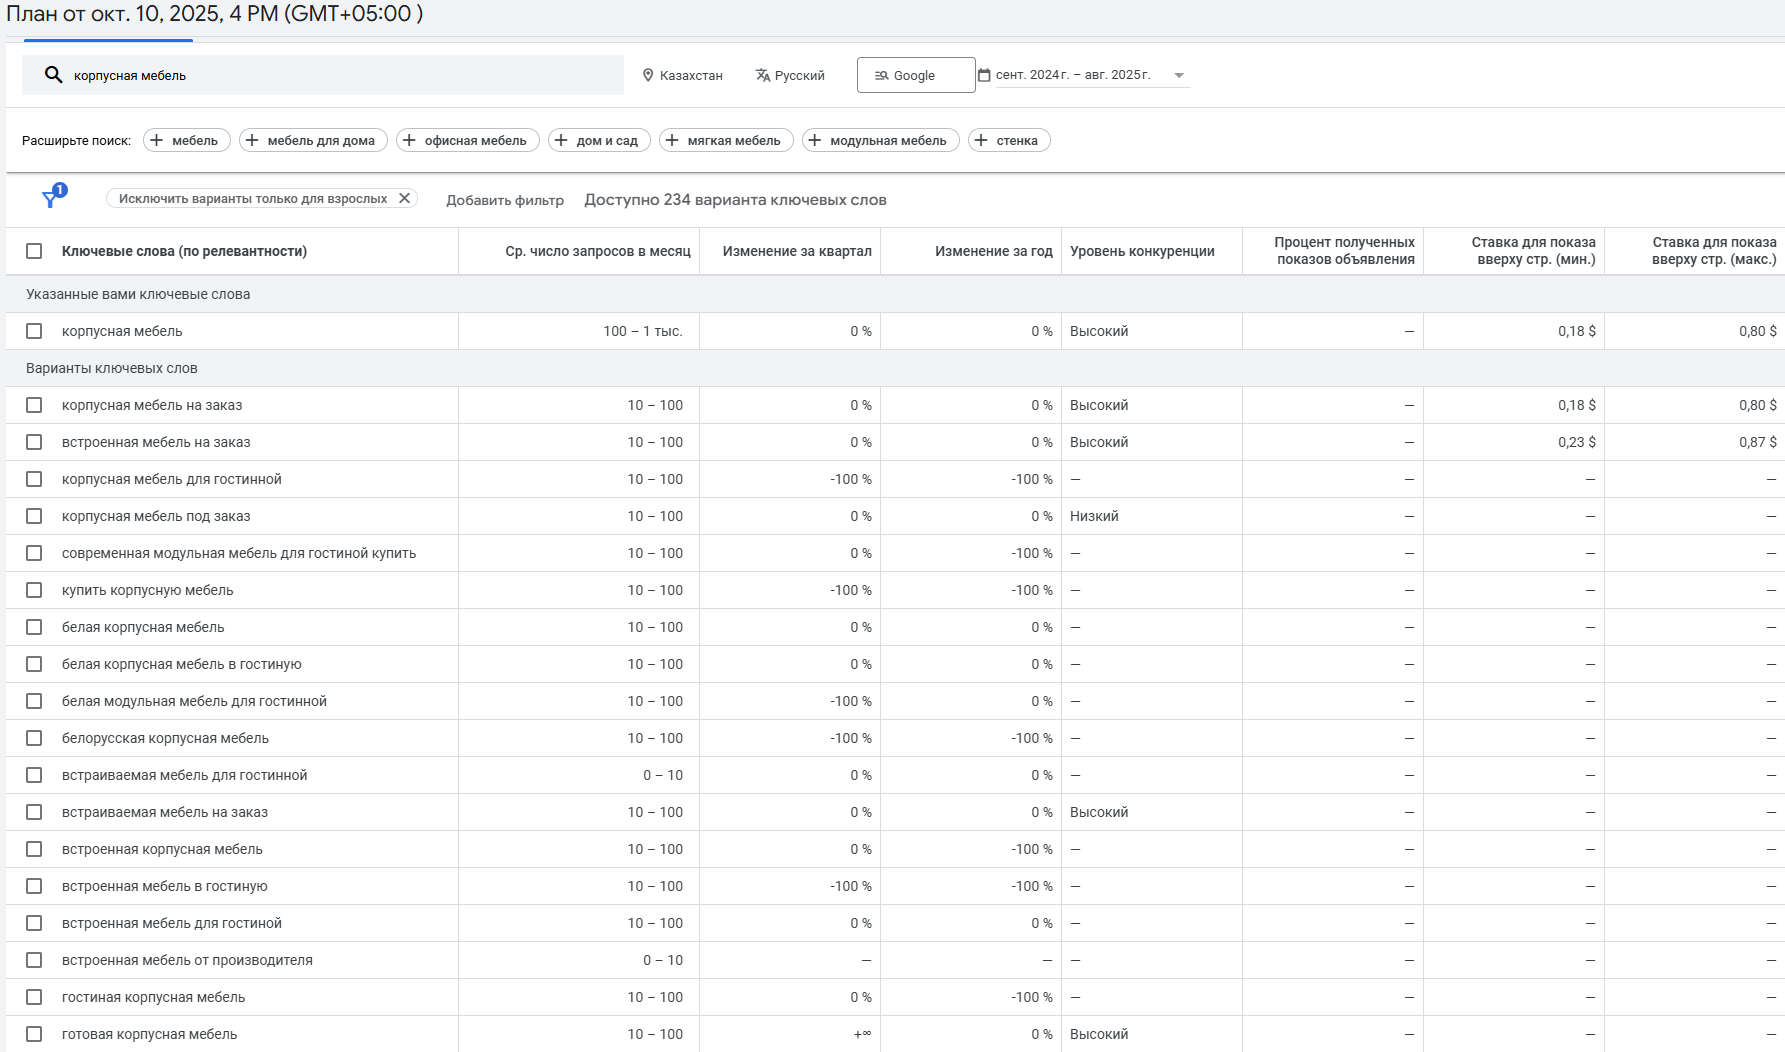The image size is (1785, 1052).
Task: Click the Русский language translate icon
Action: 763,75
